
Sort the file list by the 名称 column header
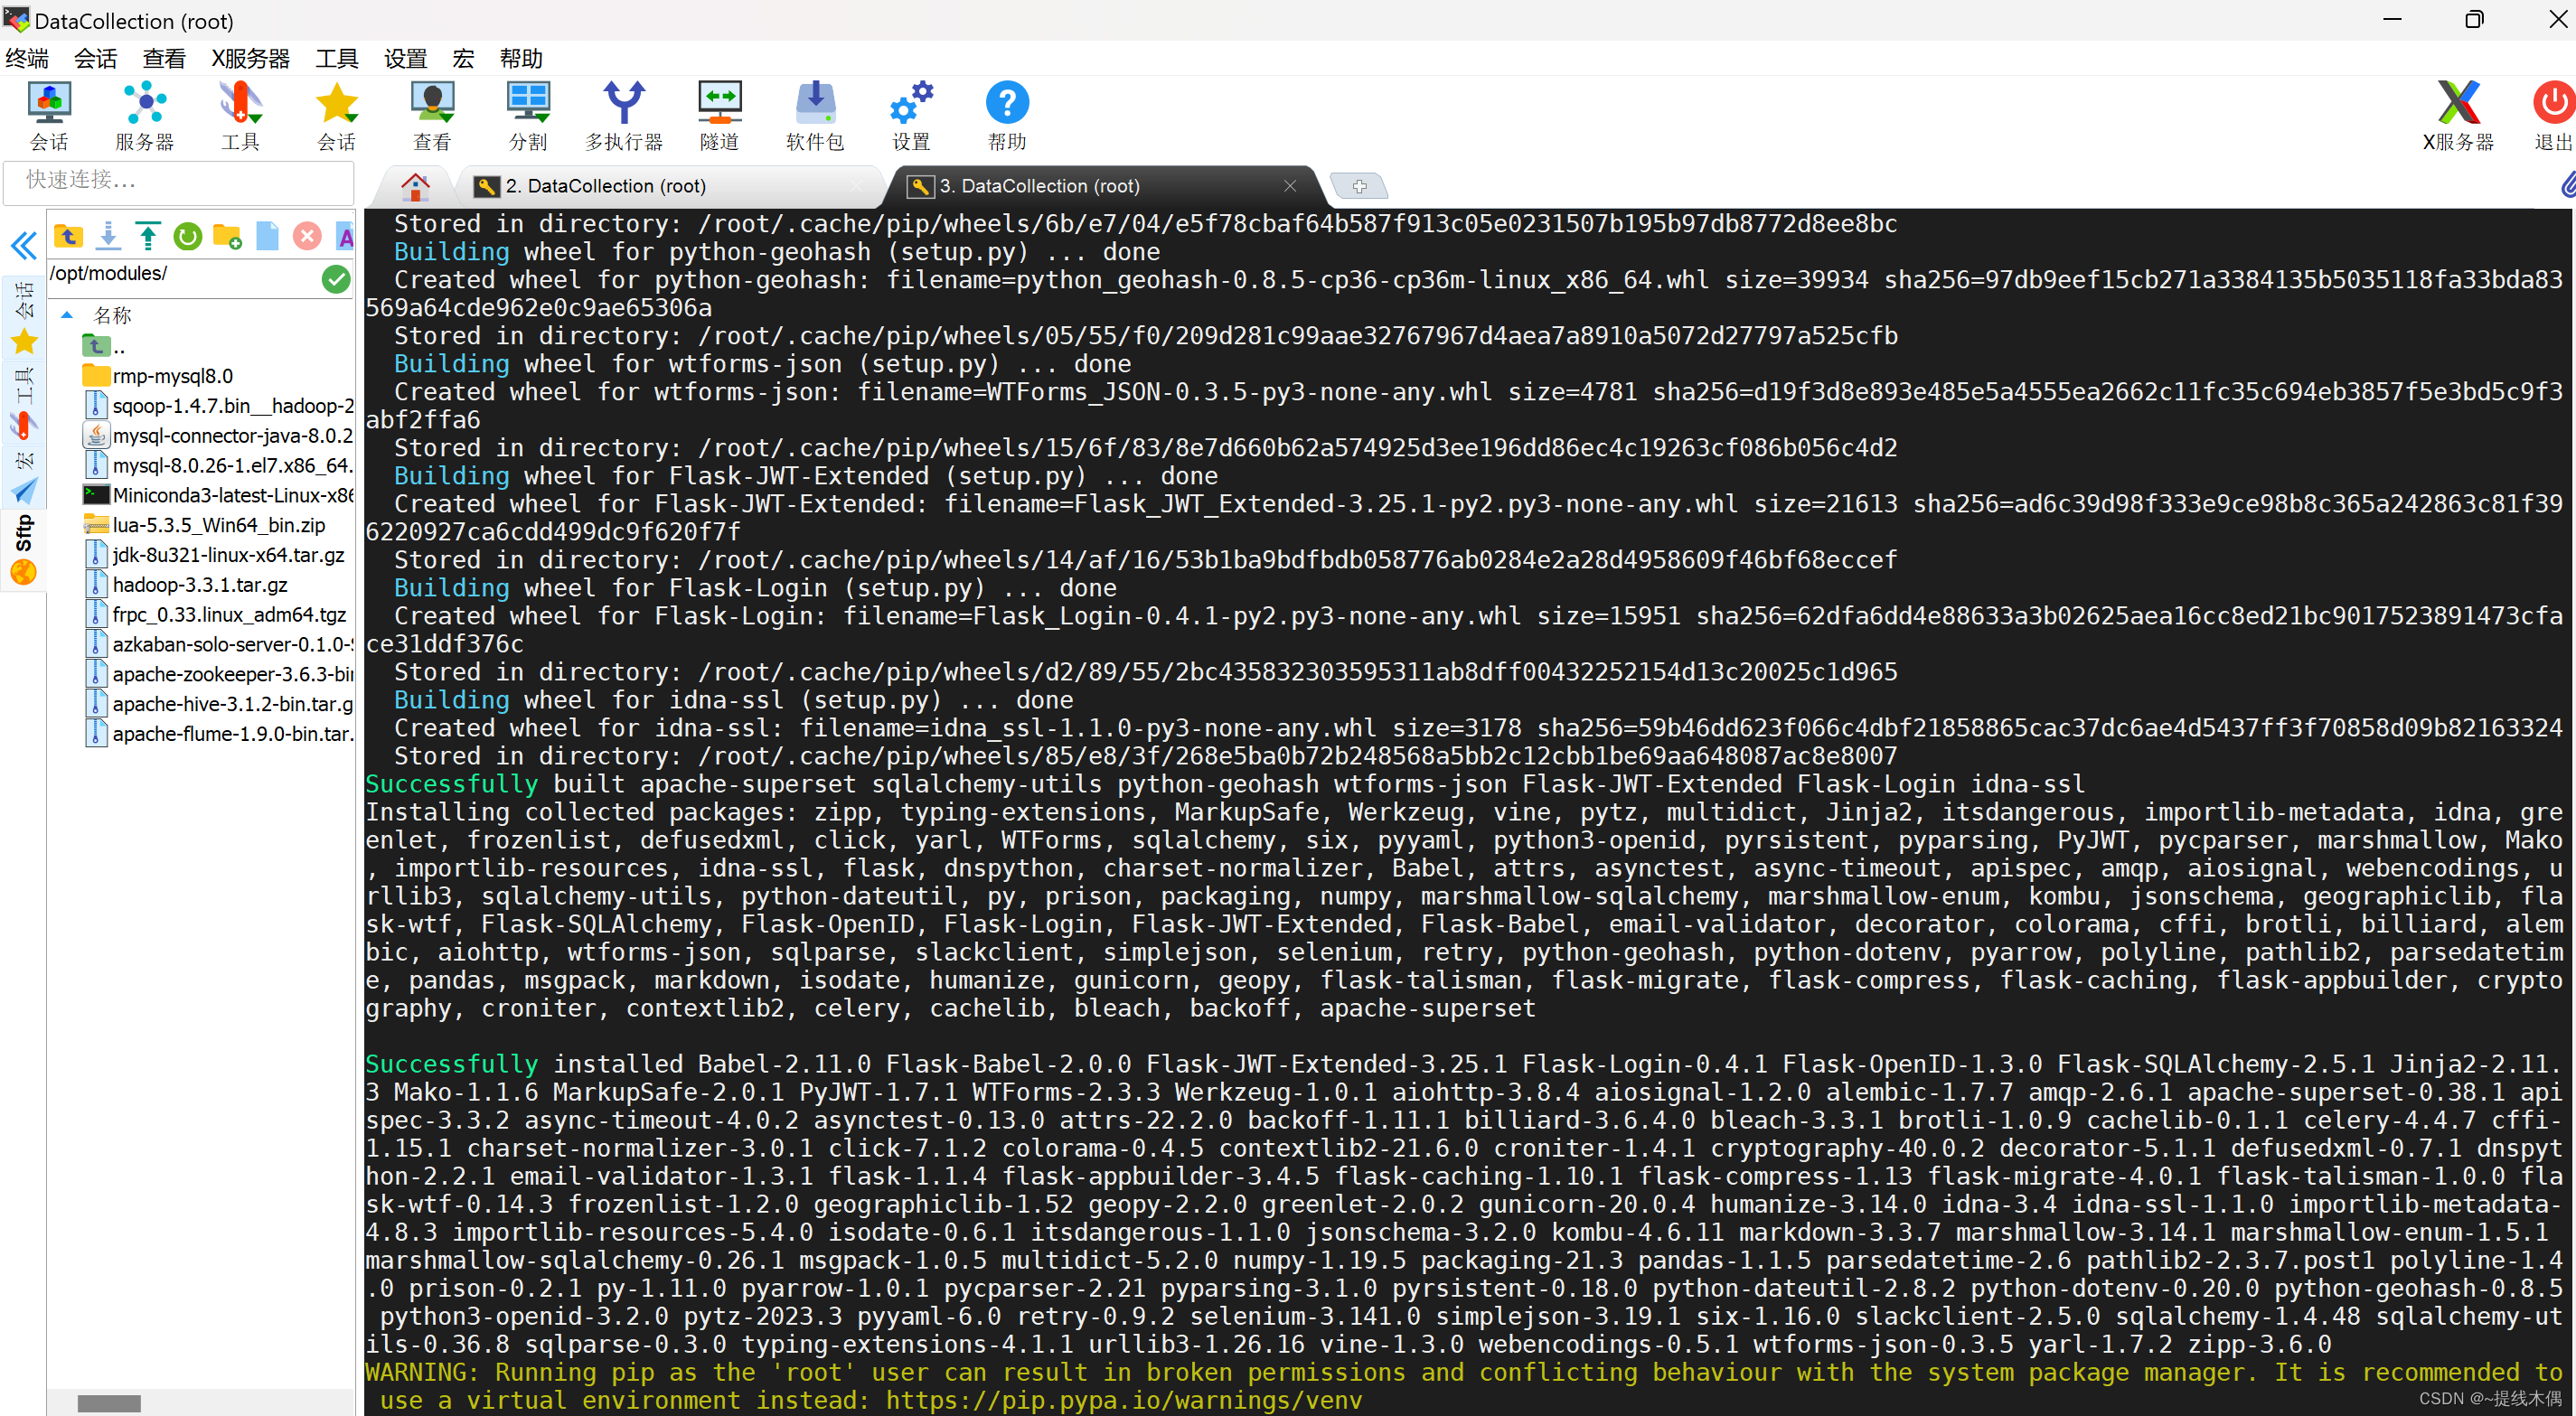click(x=112, y=316)
